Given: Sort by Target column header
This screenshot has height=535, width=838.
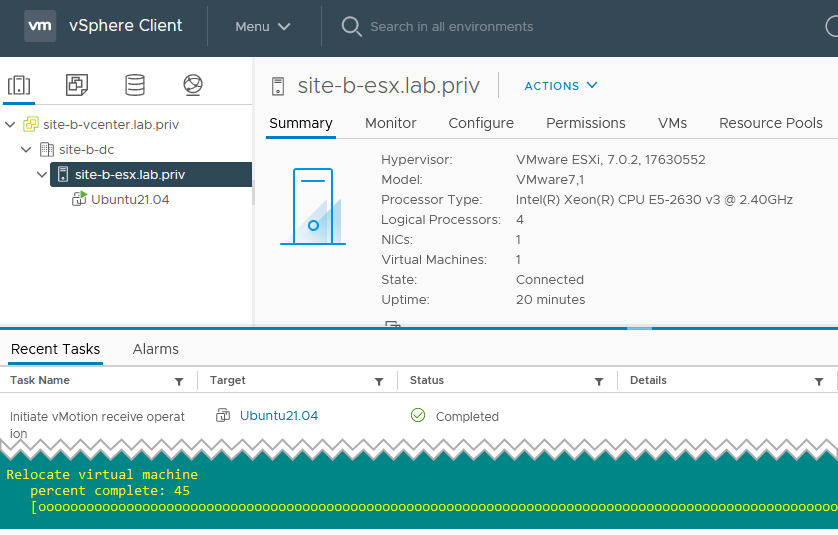Looking at the screenshot, I should [228, 381].
